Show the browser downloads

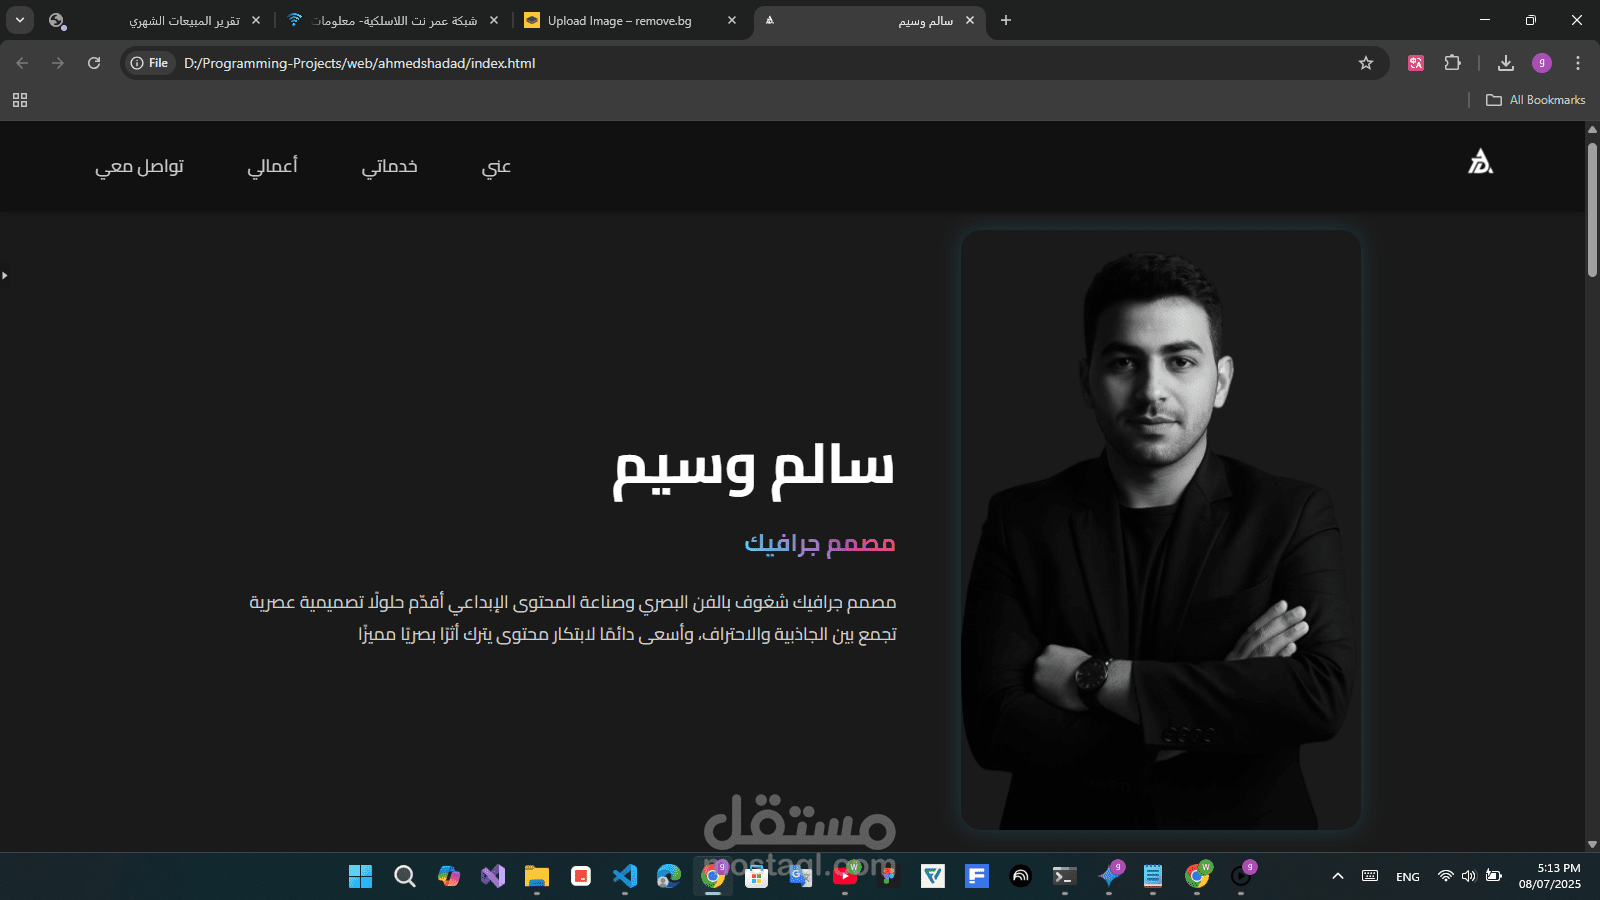1506,63
